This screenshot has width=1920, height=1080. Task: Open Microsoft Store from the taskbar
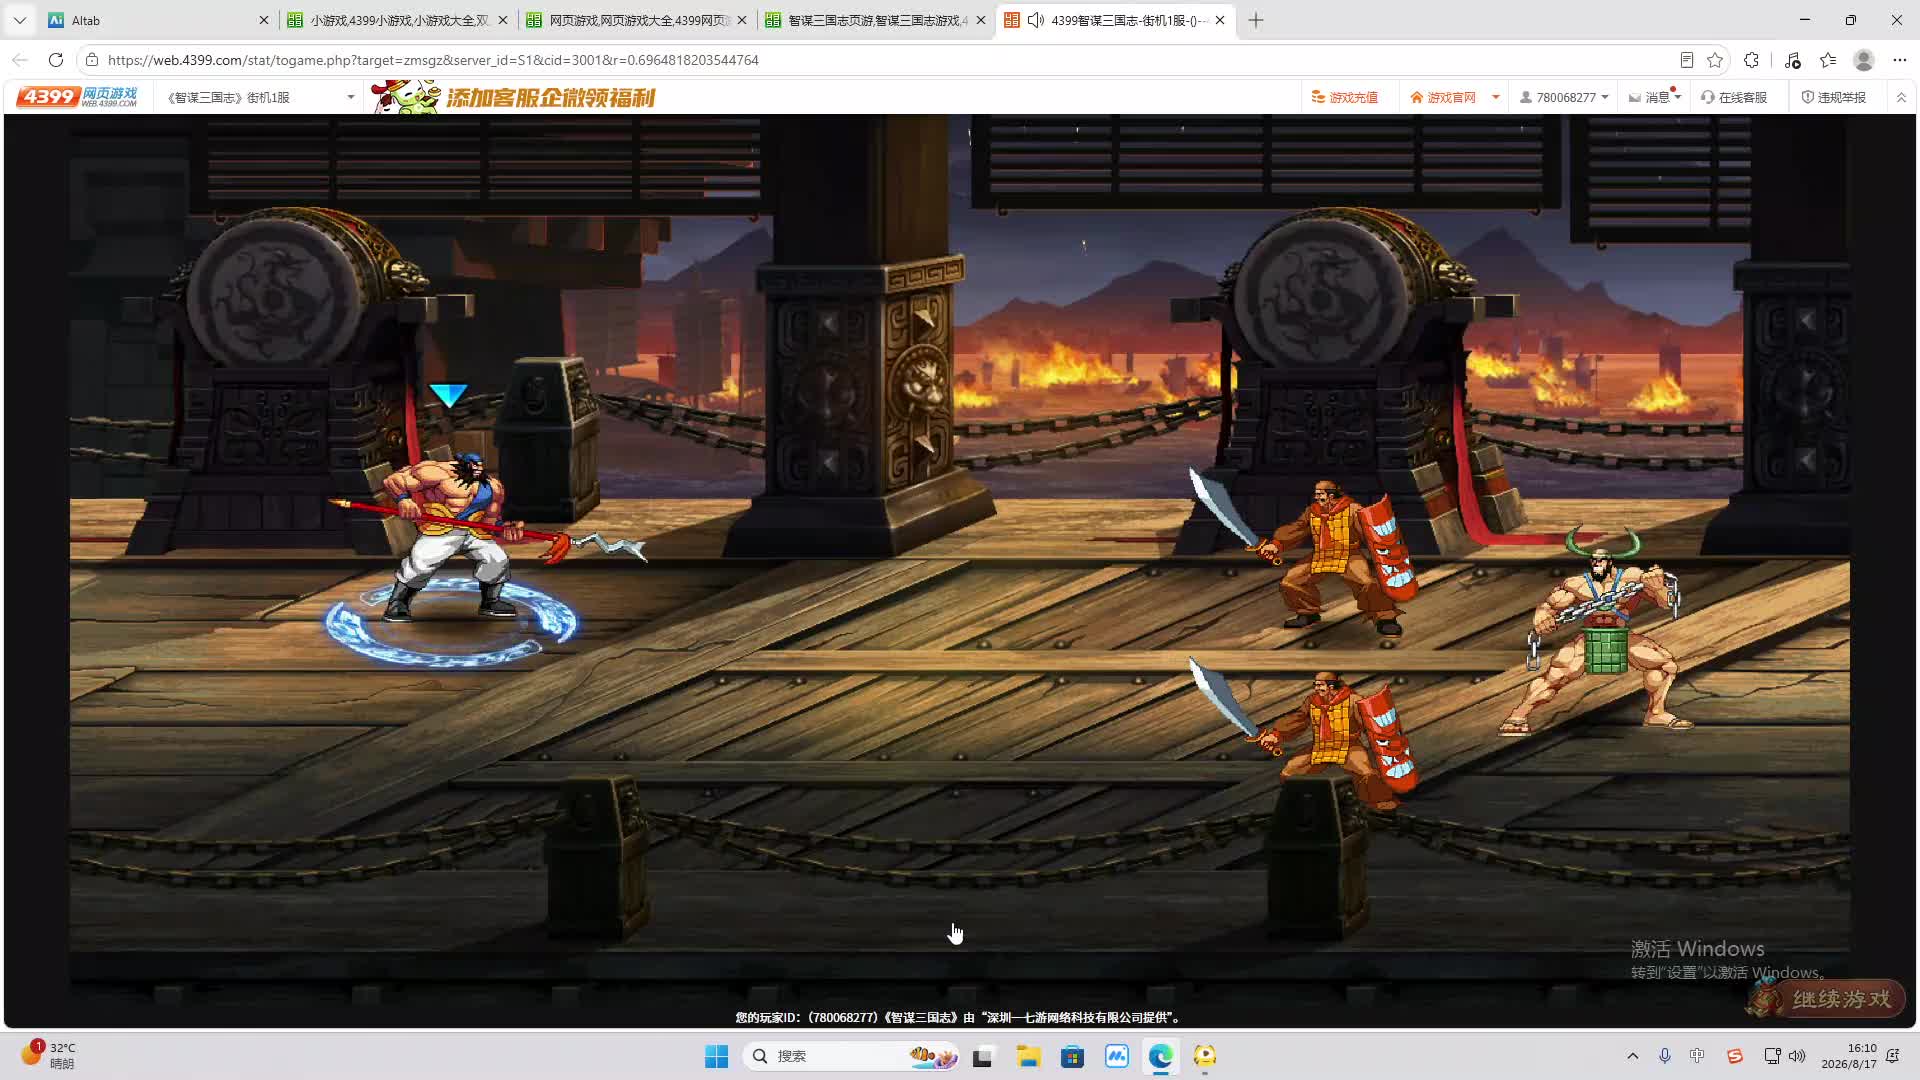(x=1072, y=1056)
